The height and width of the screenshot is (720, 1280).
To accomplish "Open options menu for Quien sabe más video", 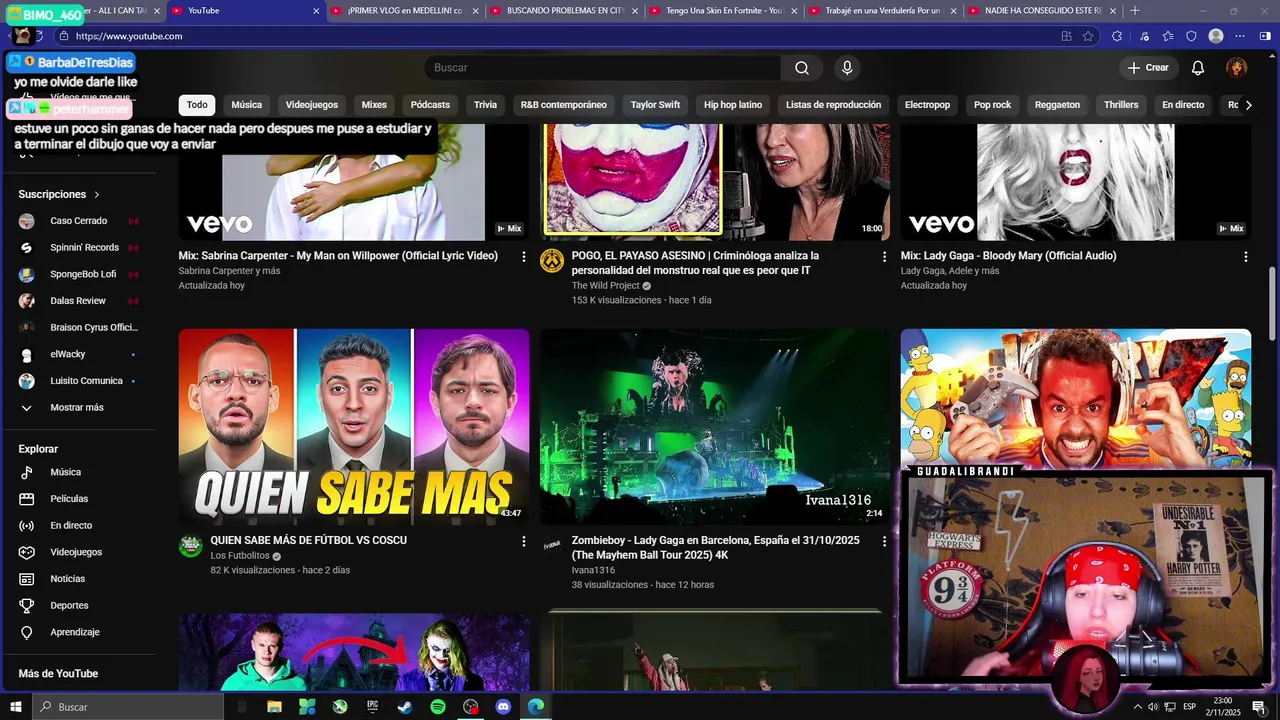I will 523,541.
